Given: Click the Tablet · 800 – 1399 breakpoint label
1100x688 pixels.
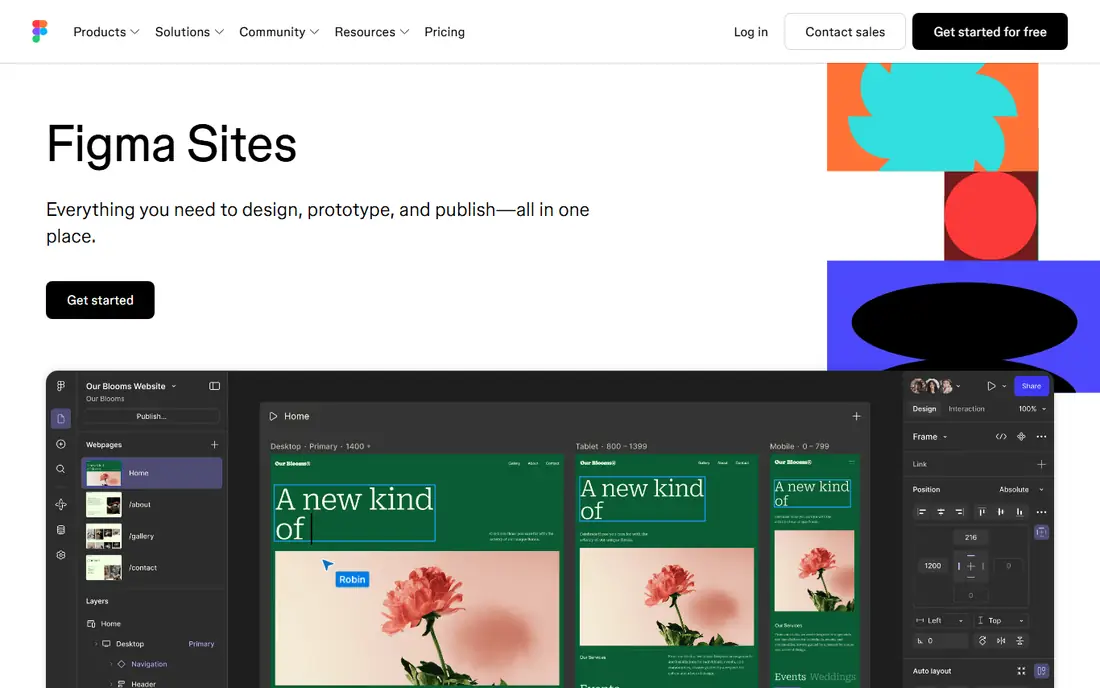Looking at the screenshot, I should [x=611, y=446].
